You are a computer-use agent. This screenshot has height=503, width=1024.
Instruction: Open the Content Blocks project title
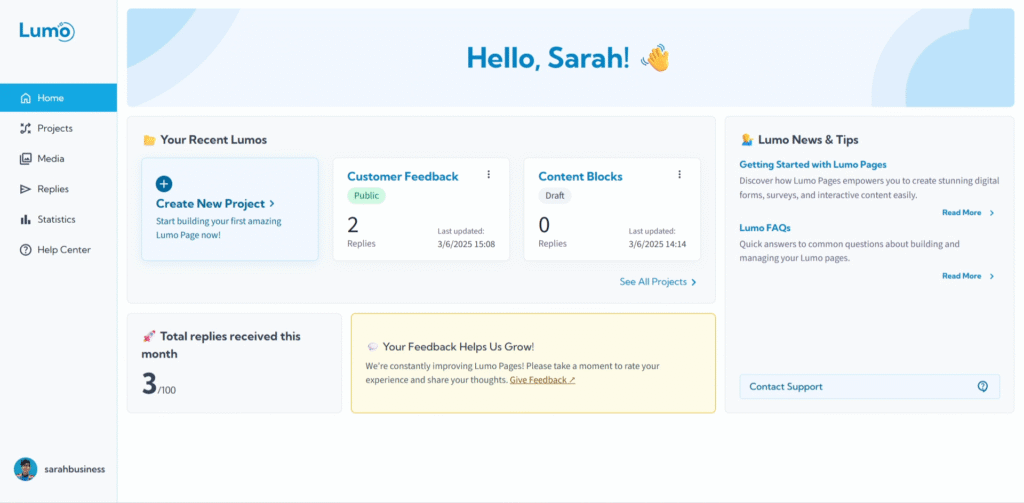coord(580,176)
